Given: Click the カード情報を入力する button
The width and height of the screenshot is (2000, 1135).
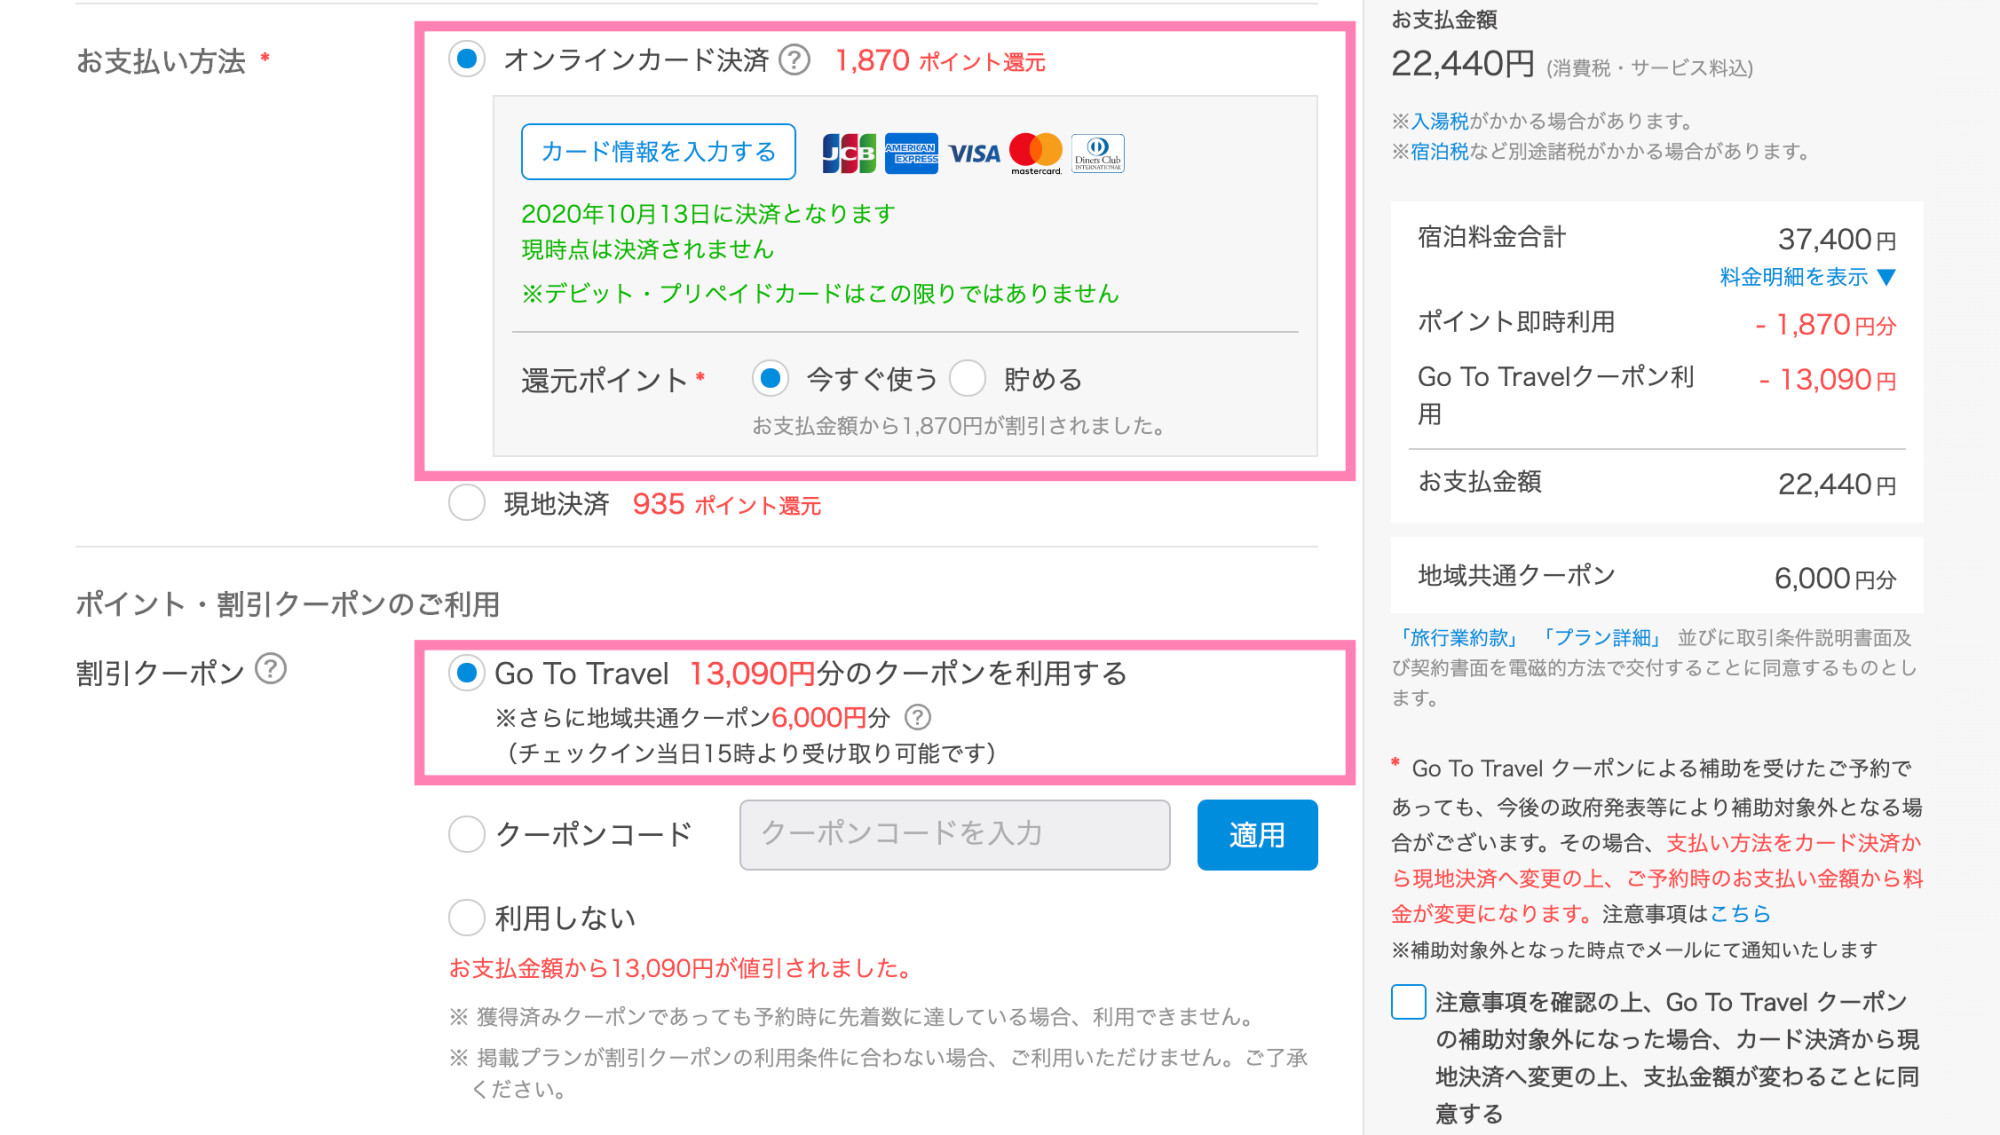Looking at the screenshot, I should (x=658, y=152).
